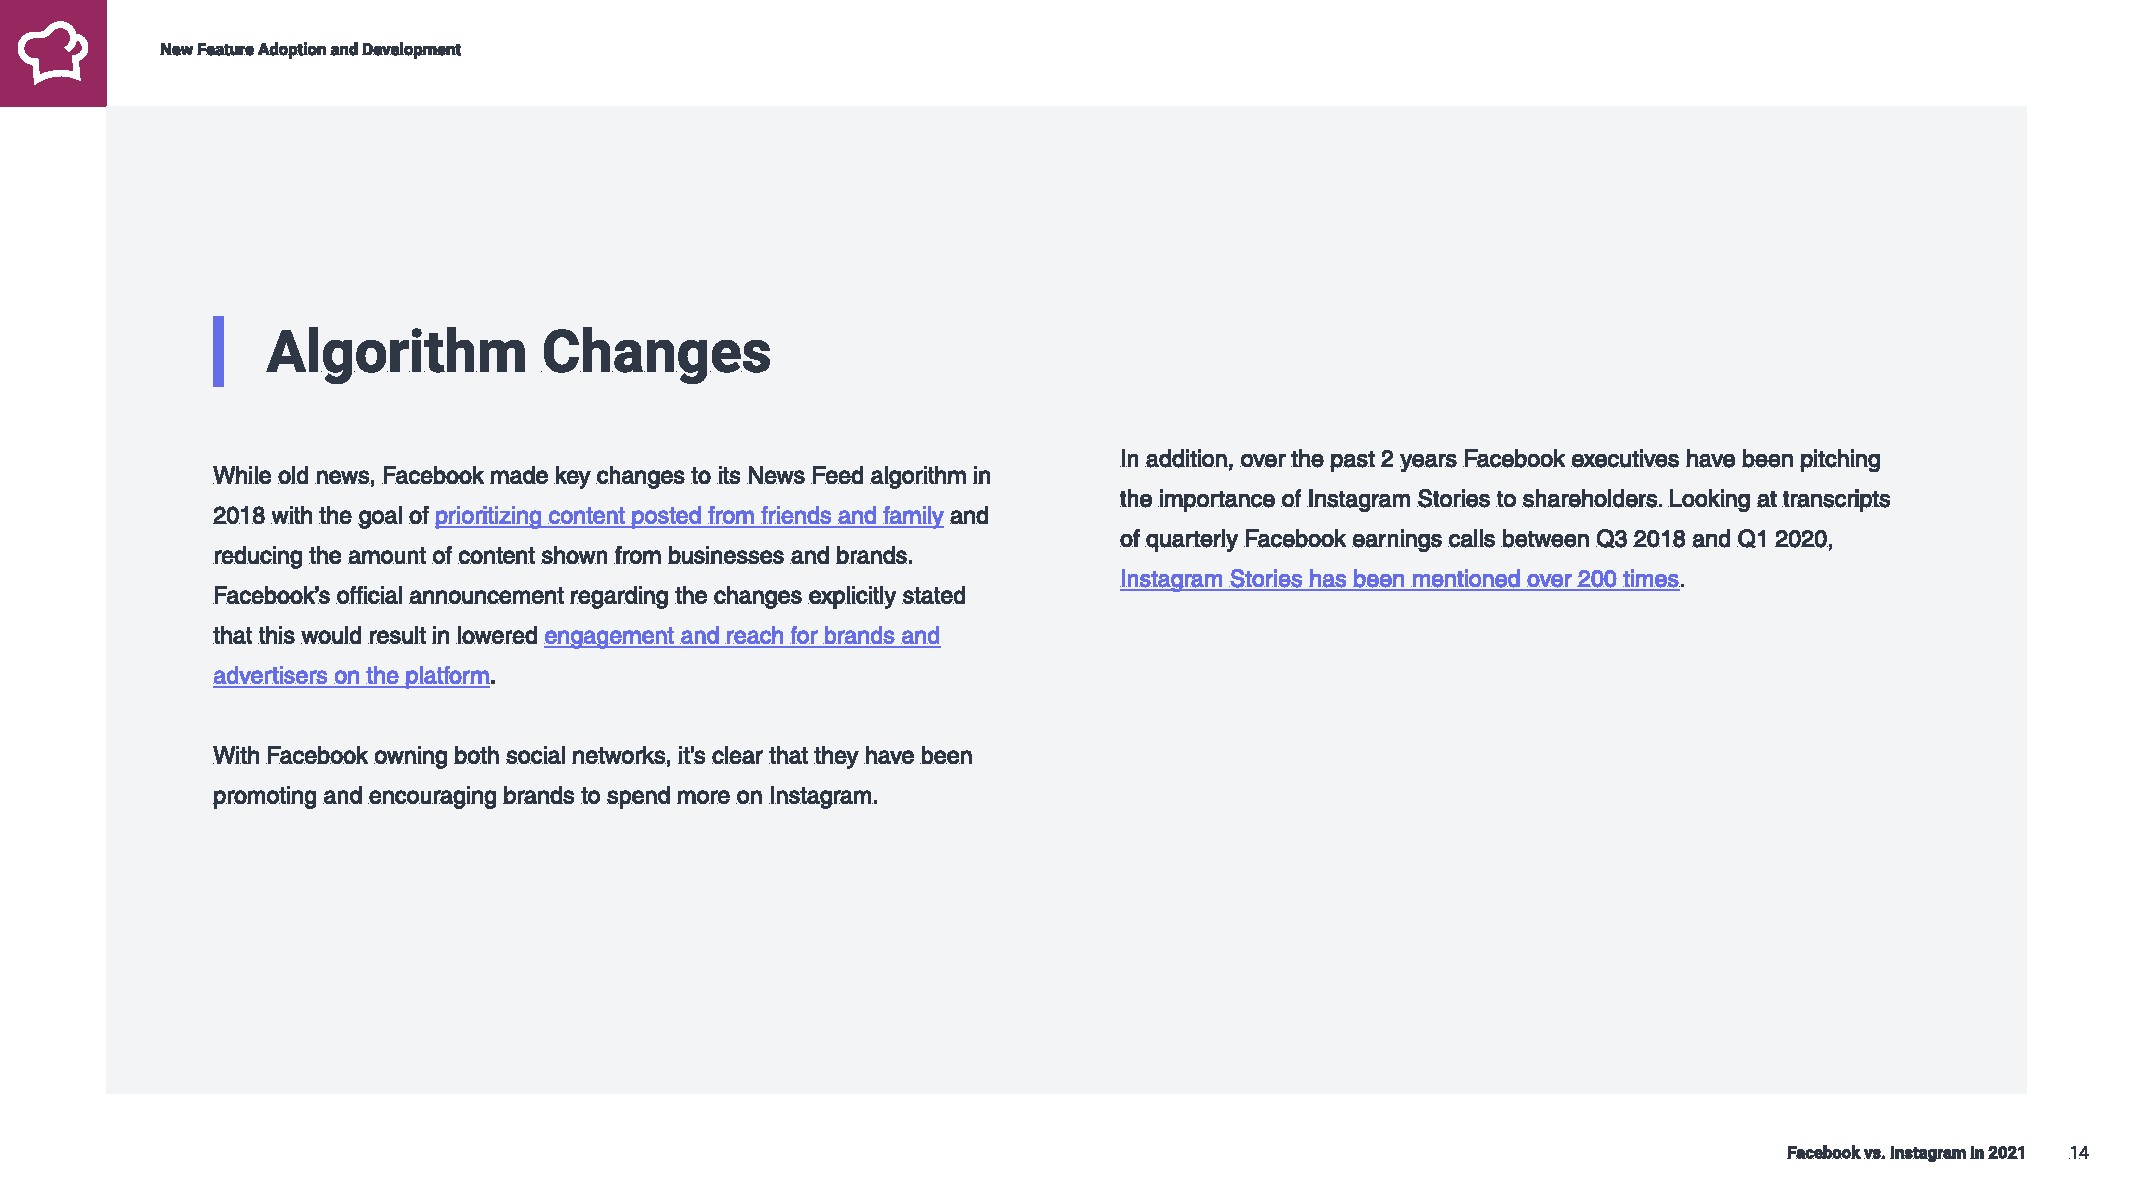Click the chef hat logo icon
2133x1200 pixels.
point(53,52)
